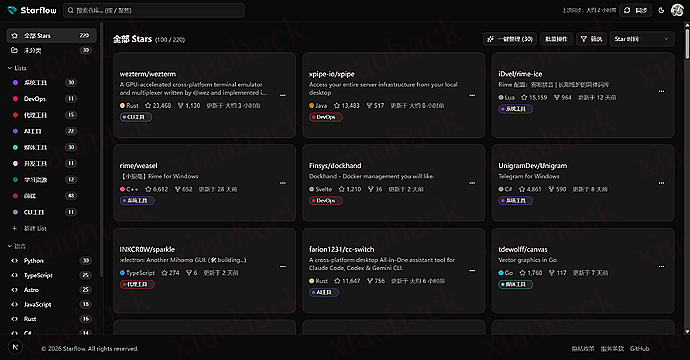The height and width of the screenshot is (360, 690).
Task: Select 全部 Stars in the sidebar
Action: pos(51,36)
